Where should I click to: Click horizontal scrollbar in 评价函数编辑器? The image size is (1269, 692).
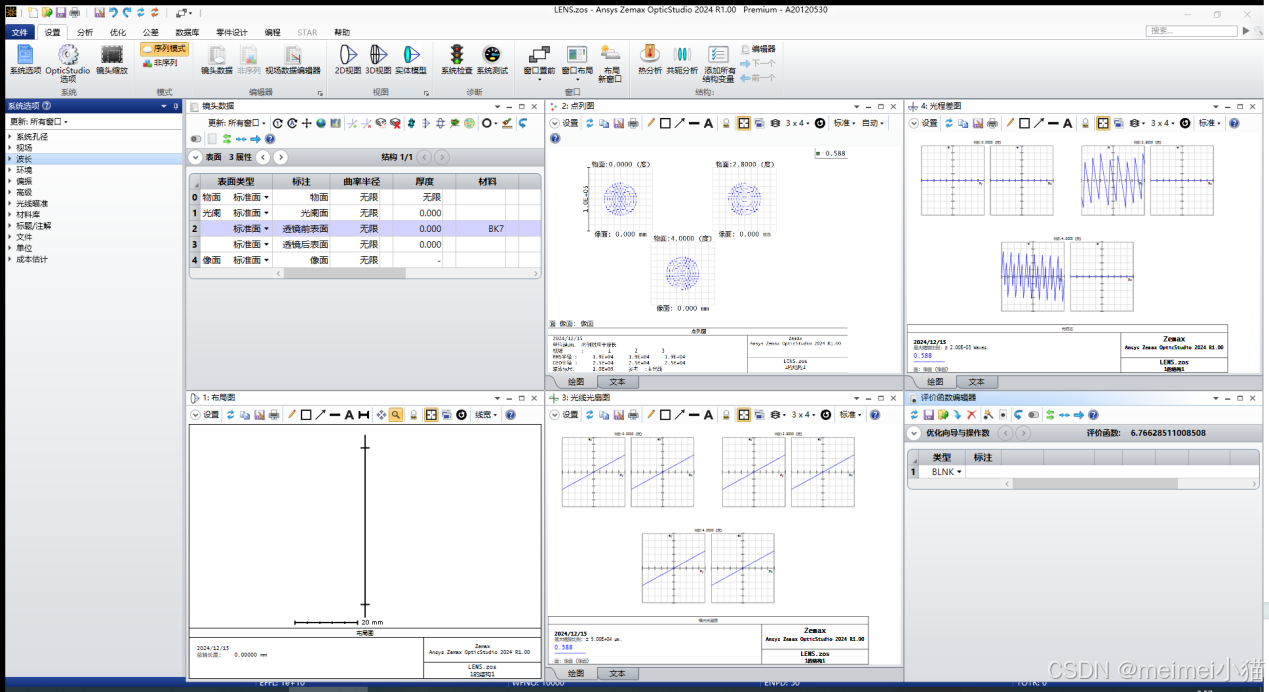click(1095, 484)
